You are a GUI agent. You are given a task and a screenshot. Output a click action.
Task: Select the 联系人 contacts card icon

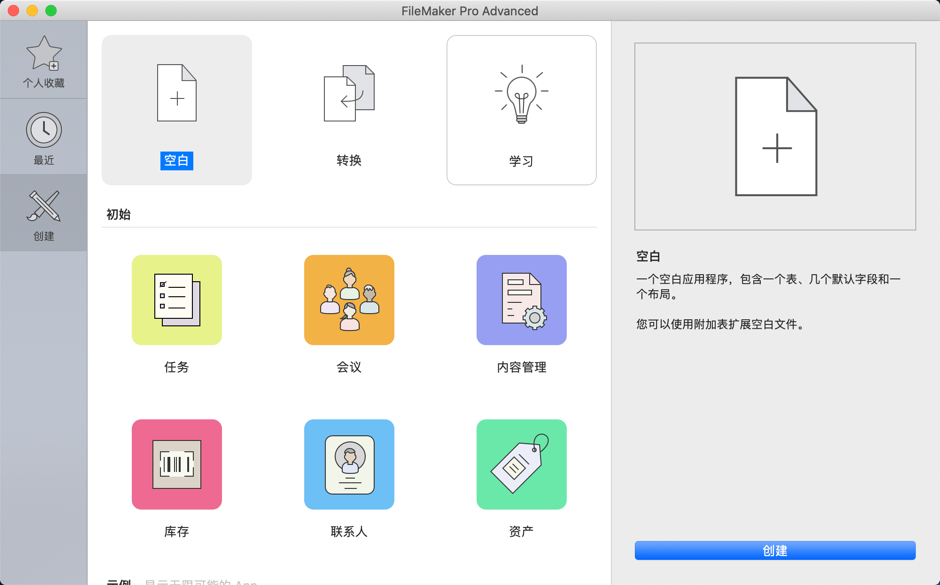[349, 464]
